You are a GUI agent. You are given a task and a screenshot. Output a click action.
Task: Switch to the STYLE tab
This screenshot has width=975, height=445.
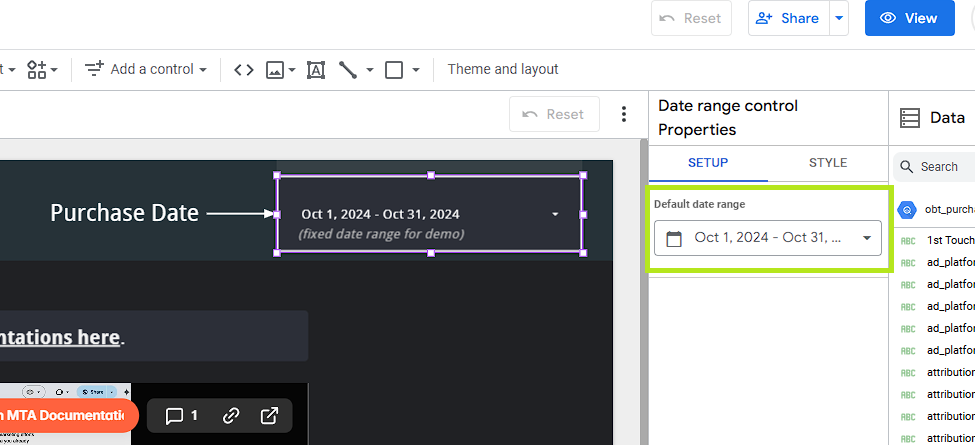click(828, 163)
